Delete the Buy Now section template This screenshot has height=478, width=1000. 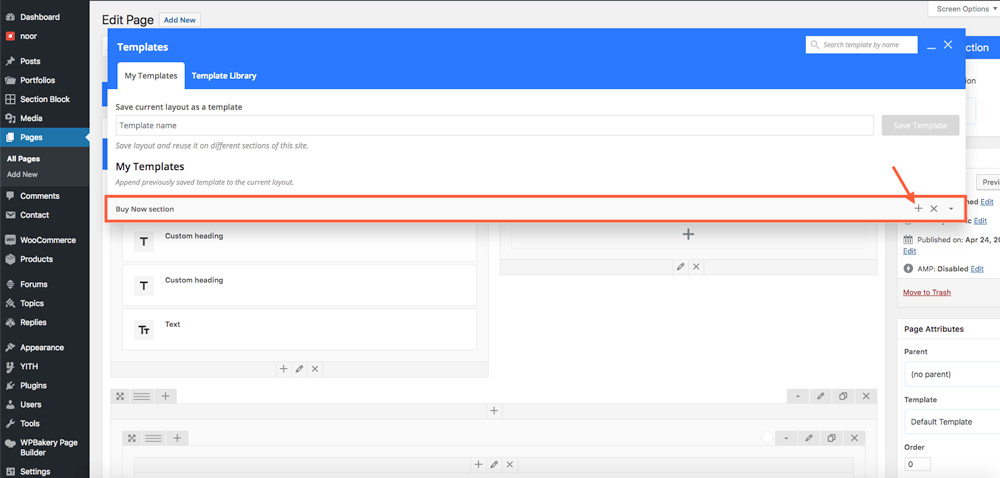[934, 208]
